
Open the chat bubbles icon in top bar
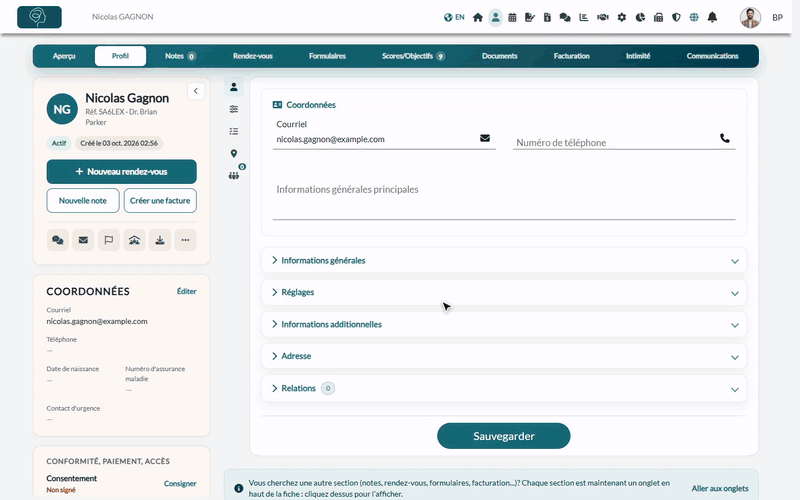[x=565, y=17]
